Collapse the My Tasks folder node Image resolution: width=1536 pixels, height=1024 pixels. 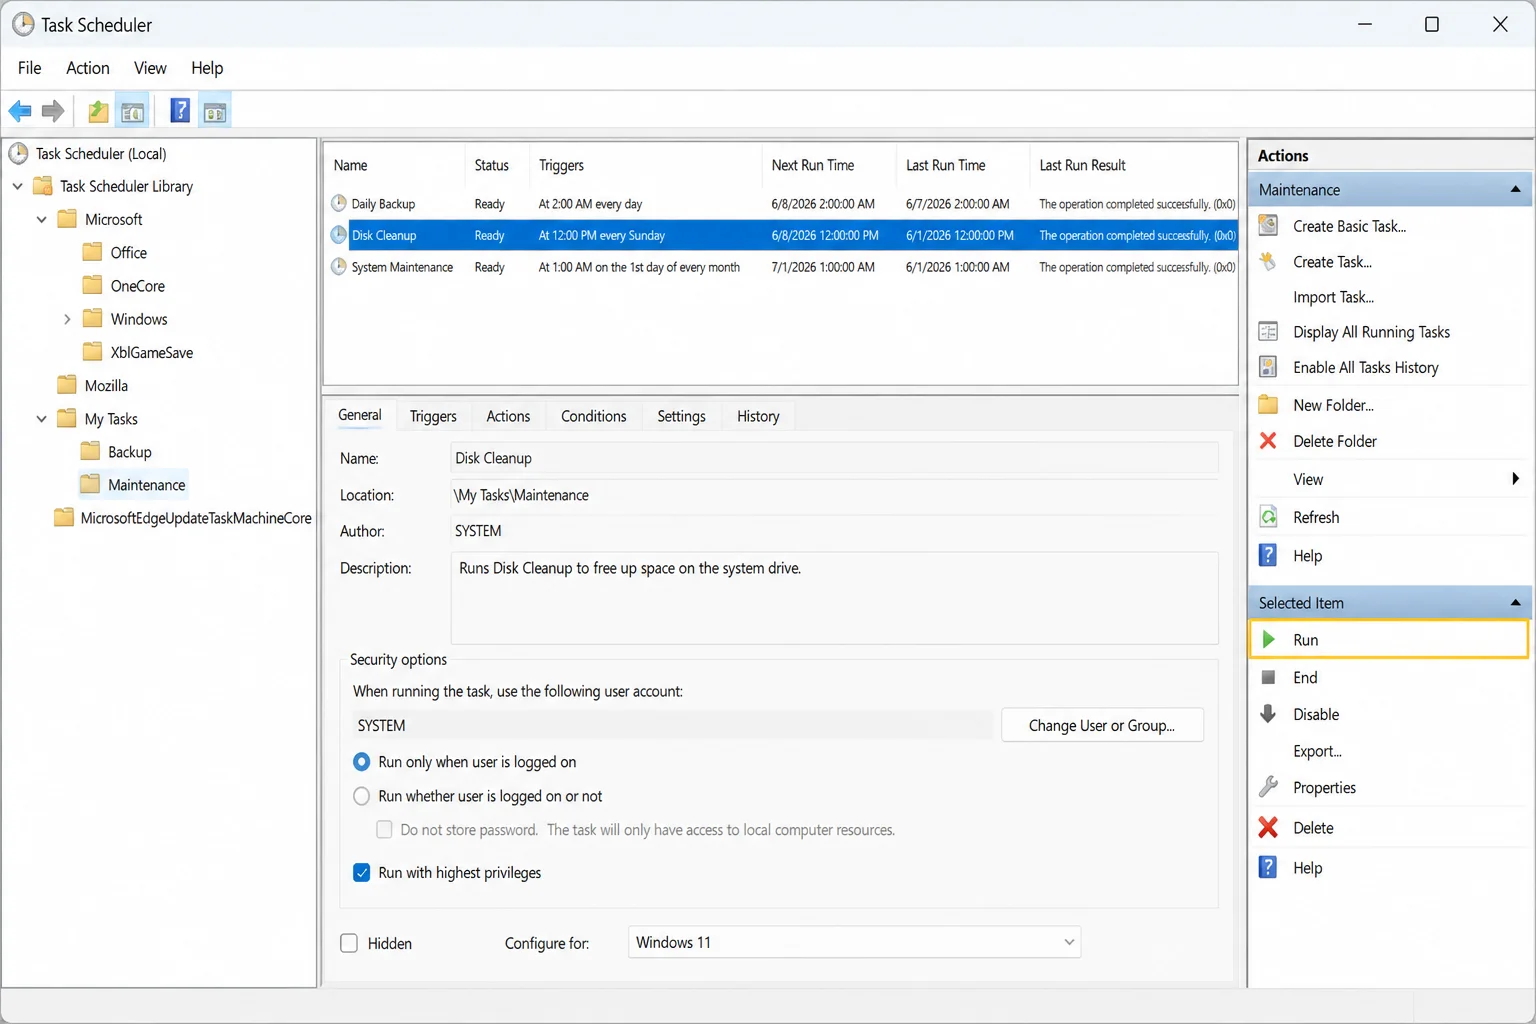pos(41,419)
